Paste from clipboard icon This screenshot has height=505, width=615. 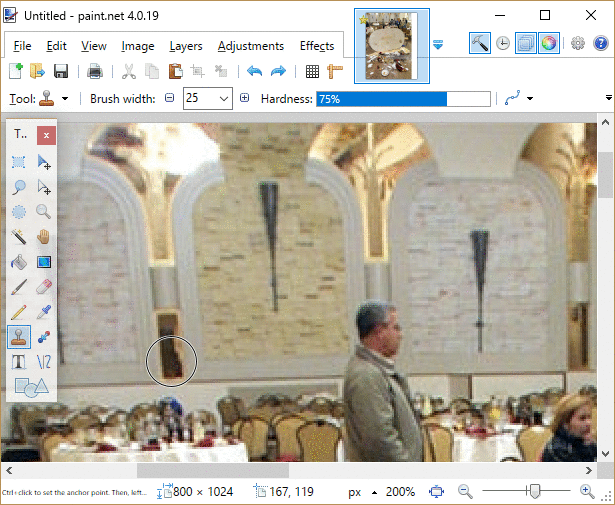pos(175,71)
